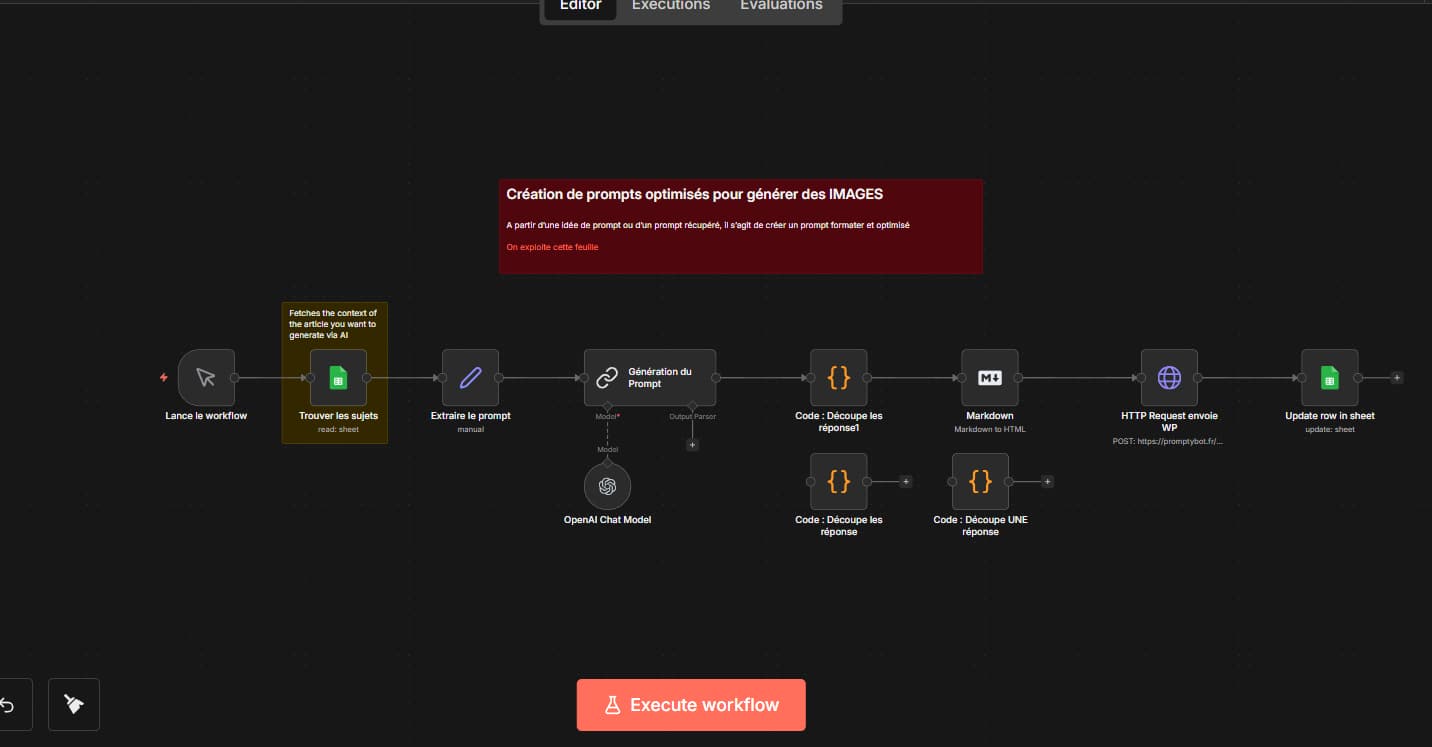Click plus connector on Code : Découpe UNE réponse
1432x747 pixels.
click(x=1047, y=482)
